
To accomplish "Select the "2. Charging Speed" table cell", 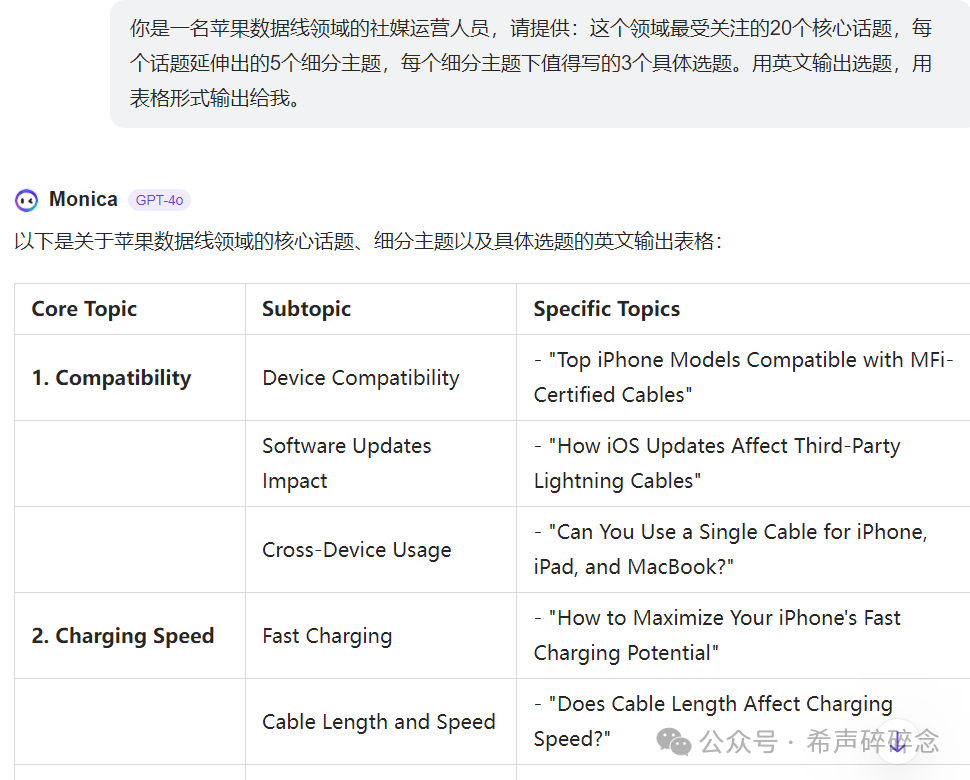I will (123, 636).
